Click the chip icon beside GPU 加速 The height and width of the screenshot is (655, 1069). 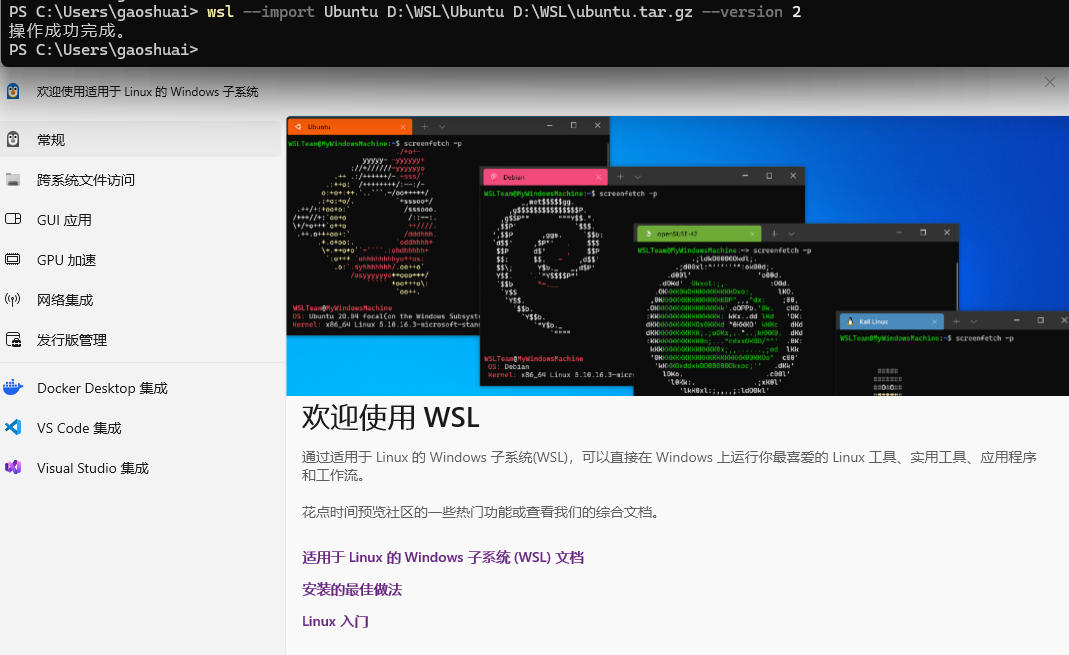pyautogui.click(x=13, y=259)
